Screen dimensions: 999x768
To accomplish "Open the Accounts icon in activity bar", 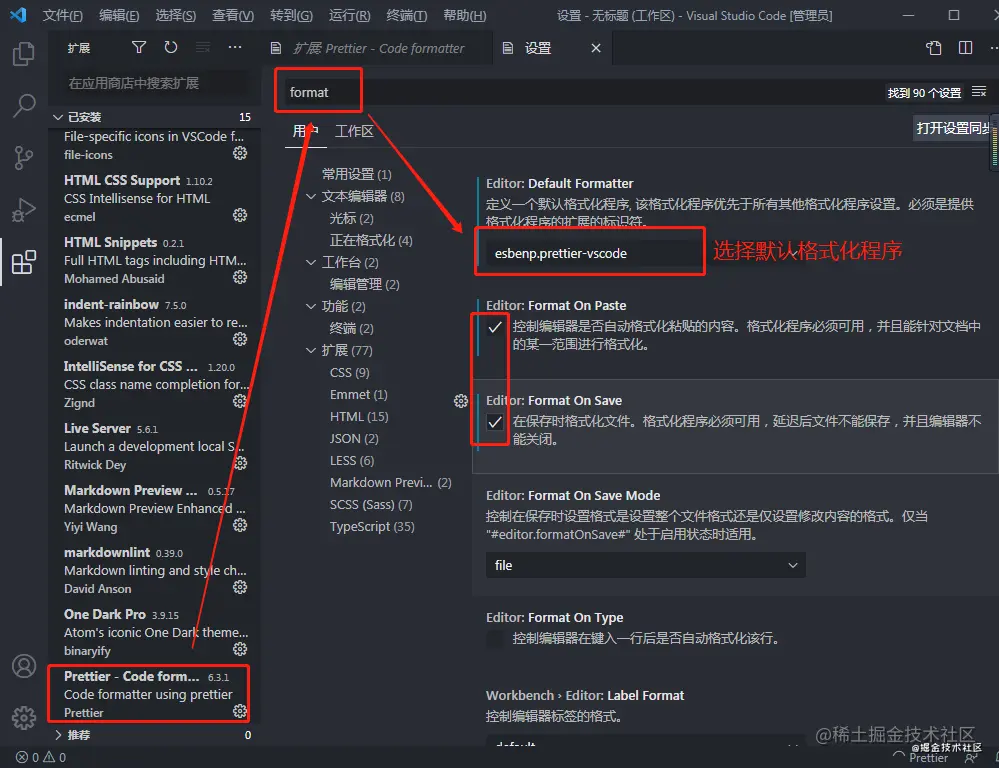I will 24,666.
